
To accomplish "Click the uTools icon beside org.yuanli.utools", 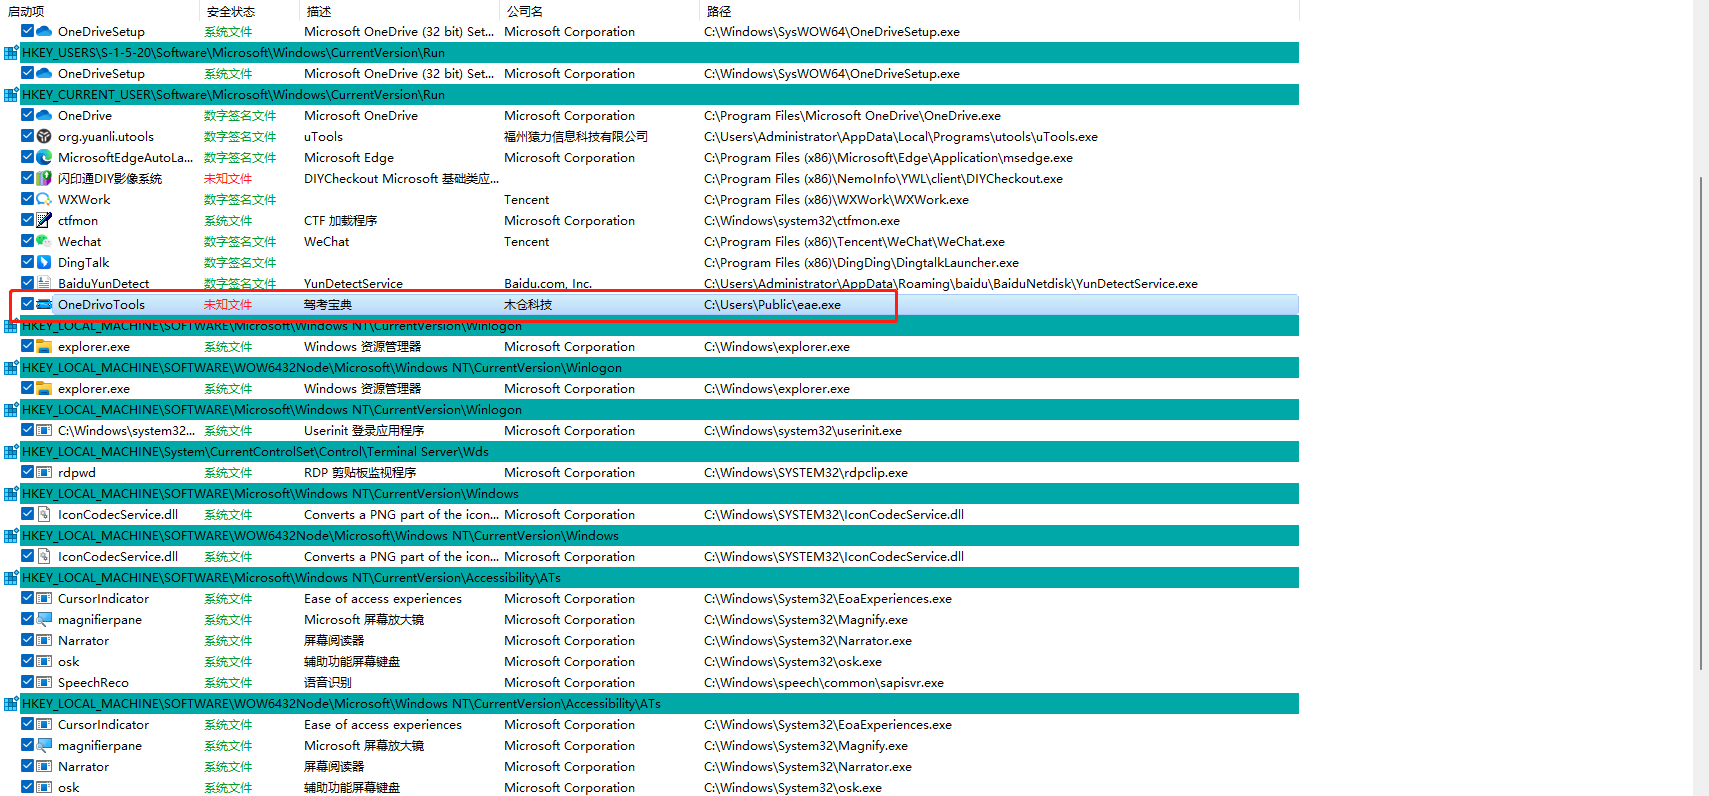I will [44, 136].
